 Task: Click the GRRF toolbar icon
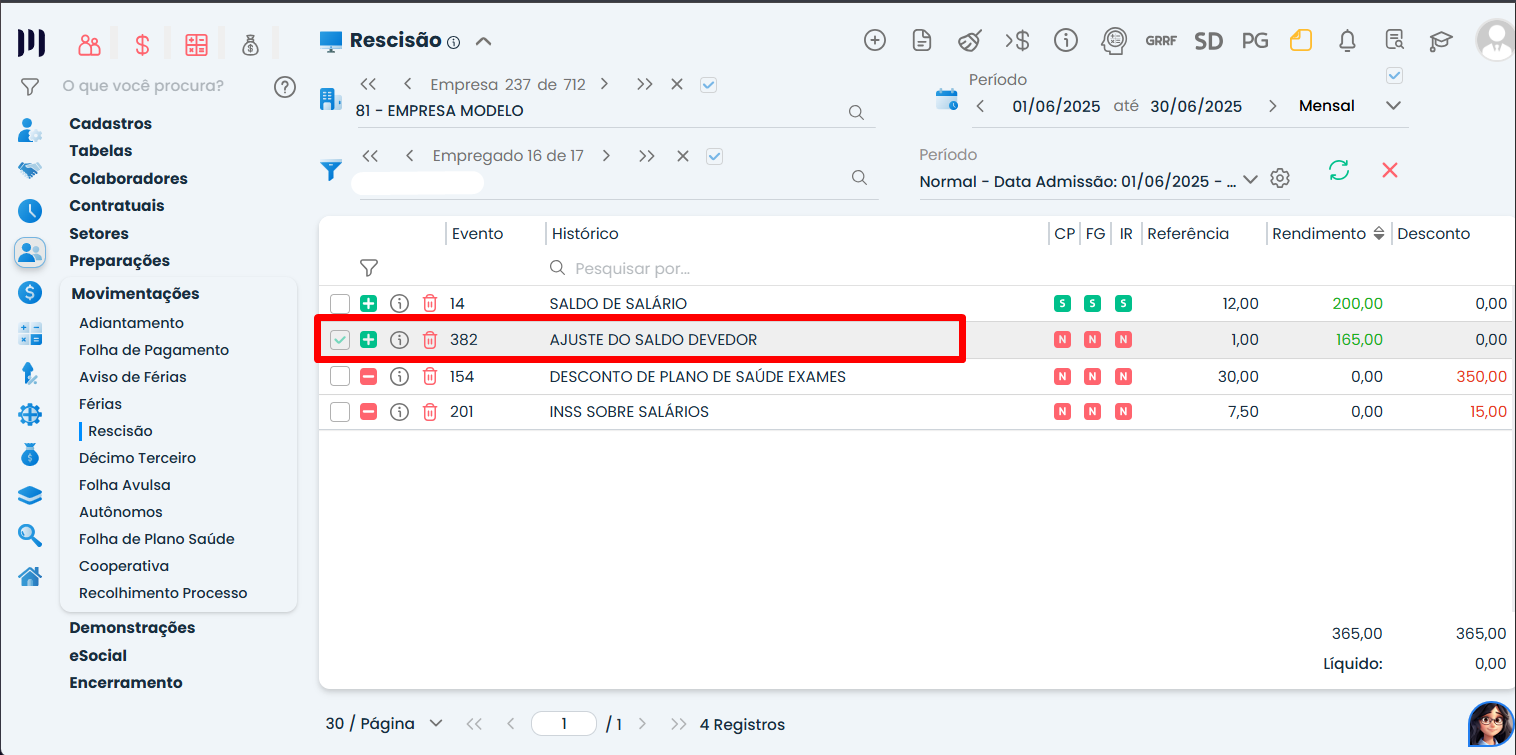tap(1161, 41)
